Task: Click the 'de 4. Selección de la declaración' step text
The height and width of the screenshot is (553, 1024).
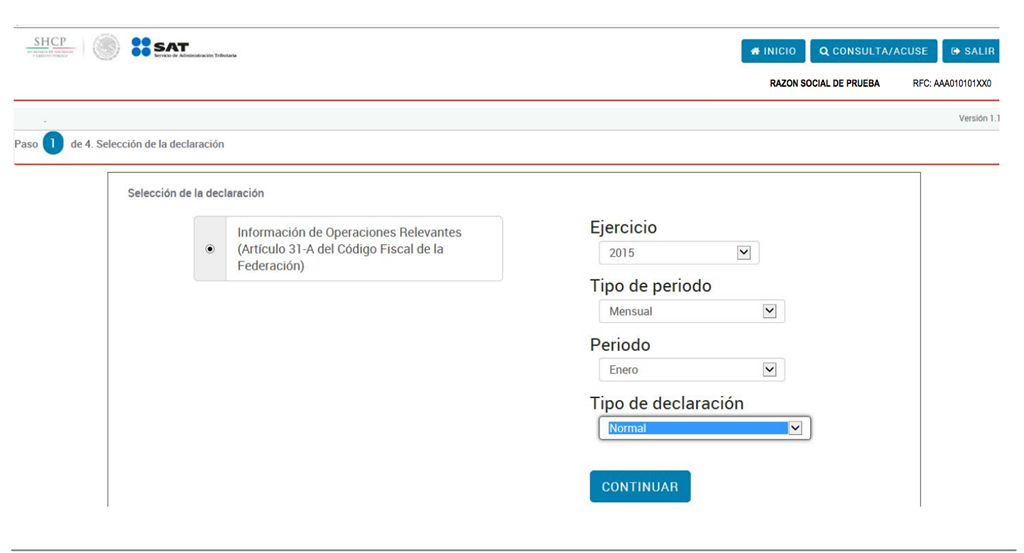Action: [147, 144]
